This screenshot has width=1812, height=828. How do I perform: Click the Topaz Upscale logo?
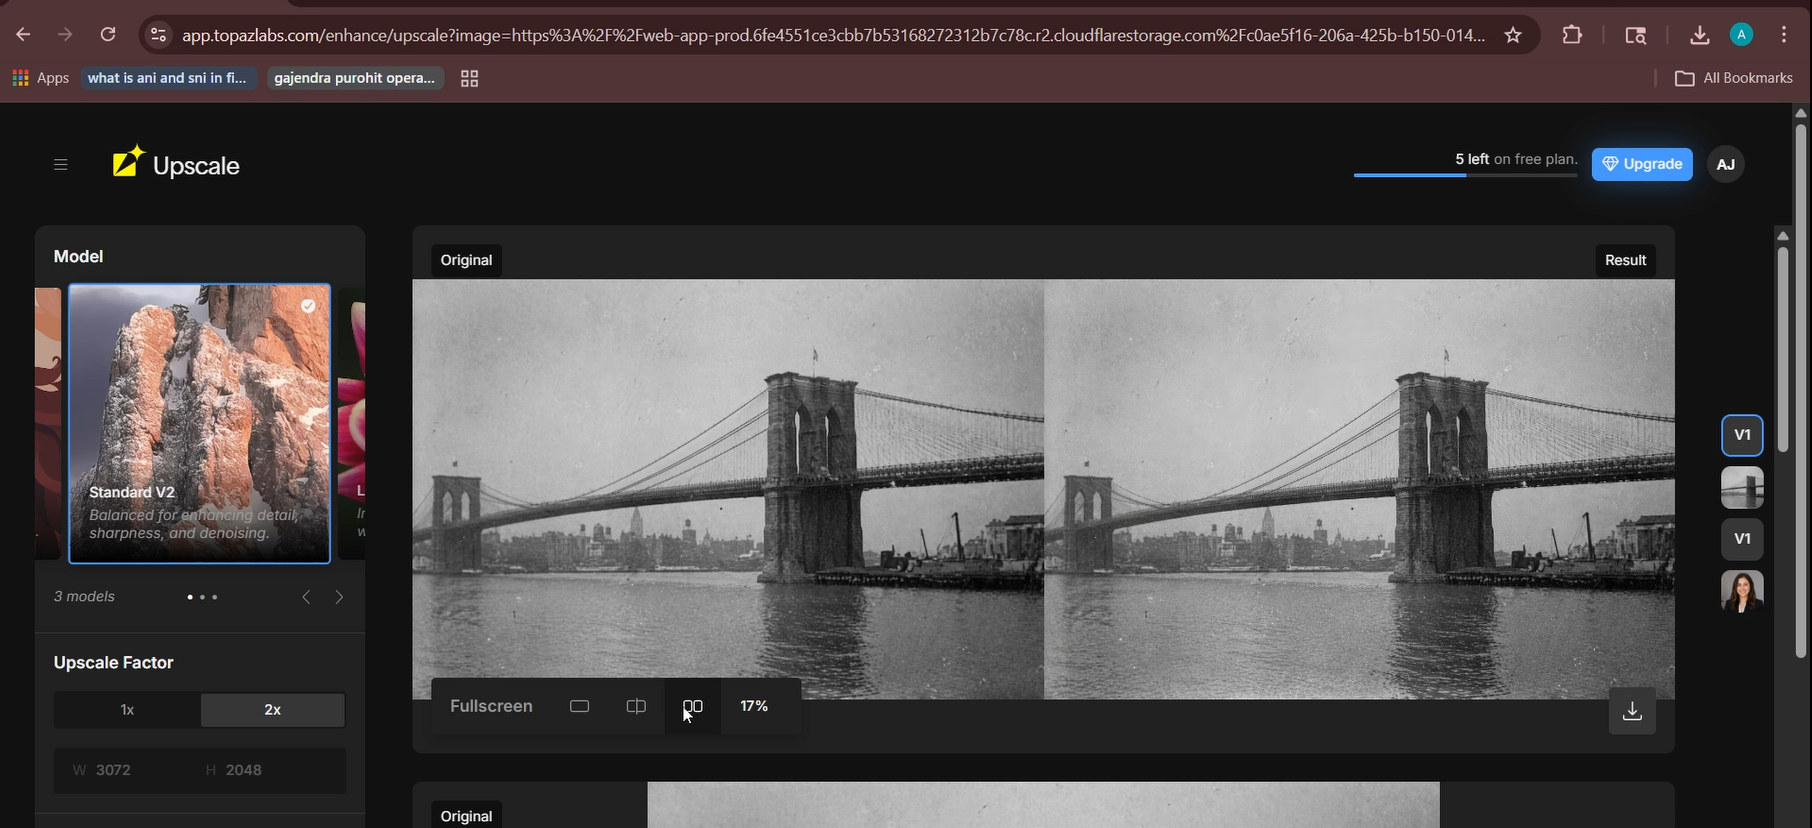176,164
